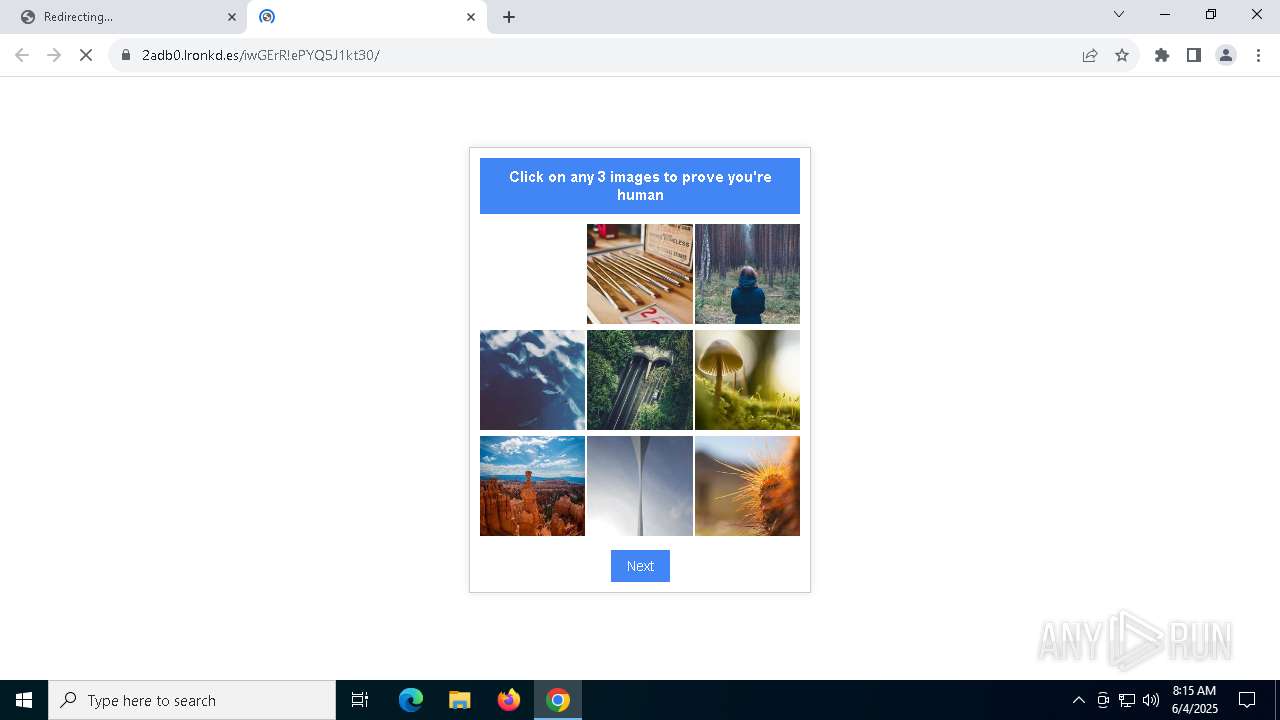Open the Windows Start menu
The image size is (1280, 720).
tap(24, 700)
